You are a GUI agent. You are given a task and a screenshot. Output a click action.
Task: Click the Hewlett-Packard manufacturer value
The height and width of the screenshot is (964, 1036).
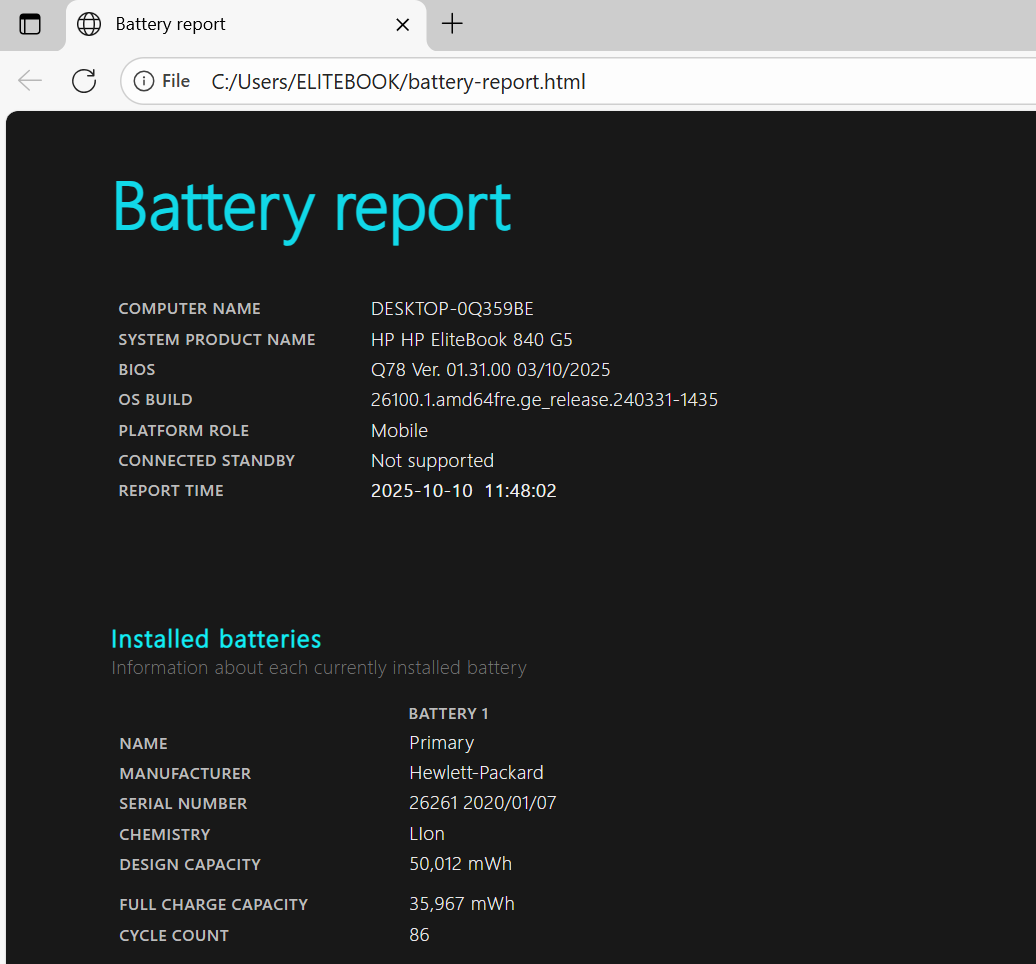[476, 773]
